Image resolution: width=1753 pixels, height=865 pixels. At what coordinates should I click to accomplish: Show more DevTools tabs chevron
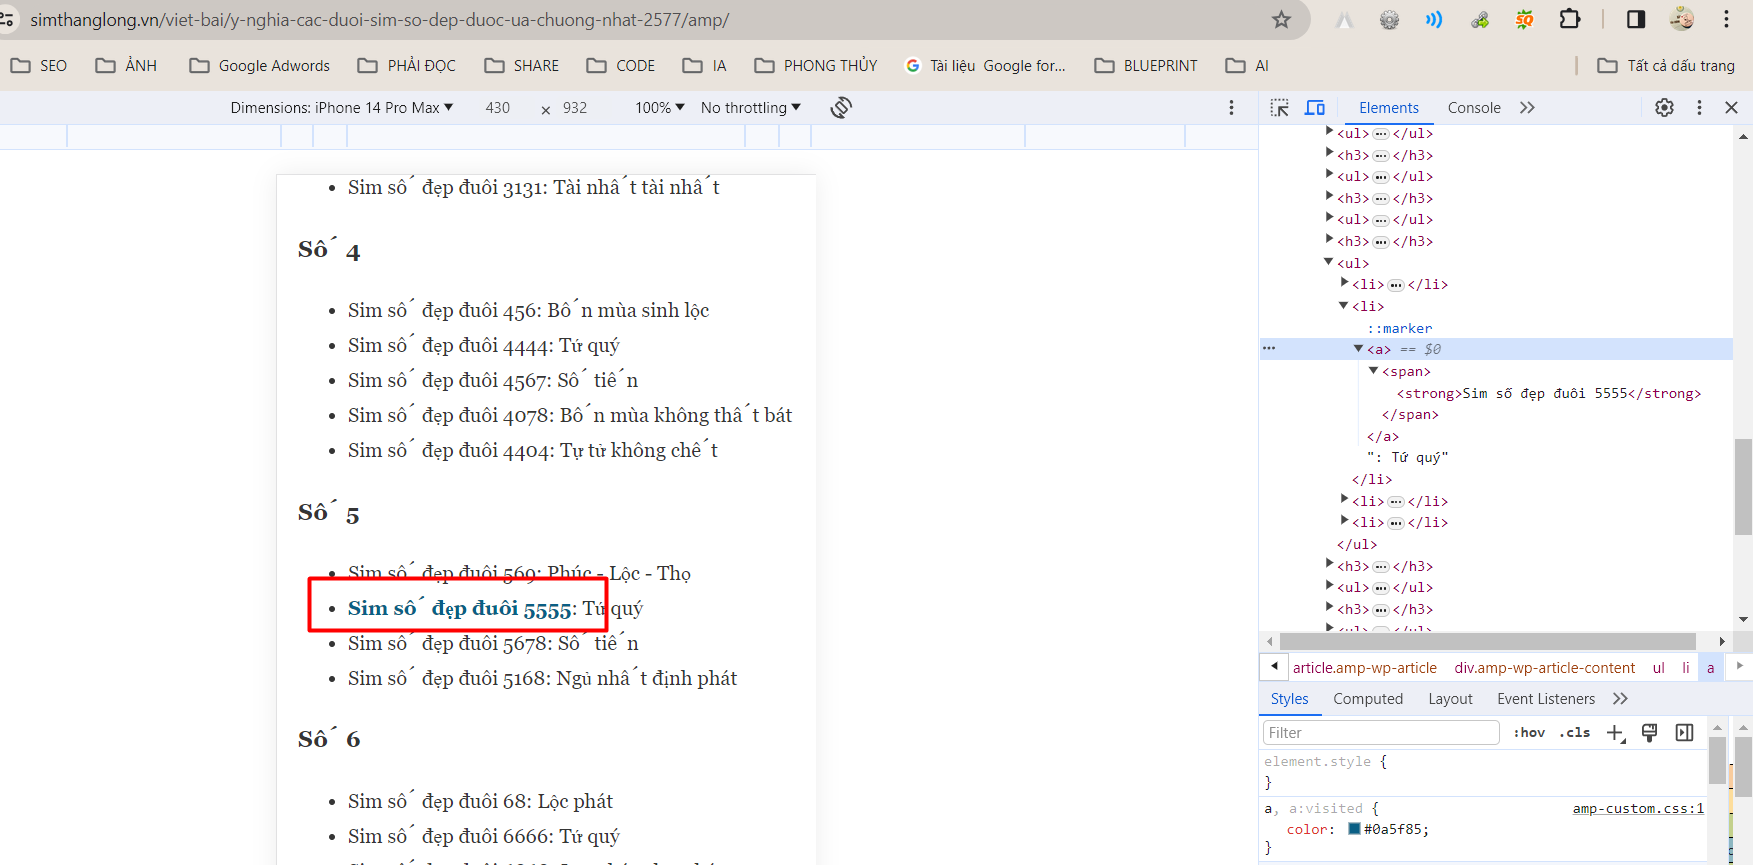tap(1527, 107)
